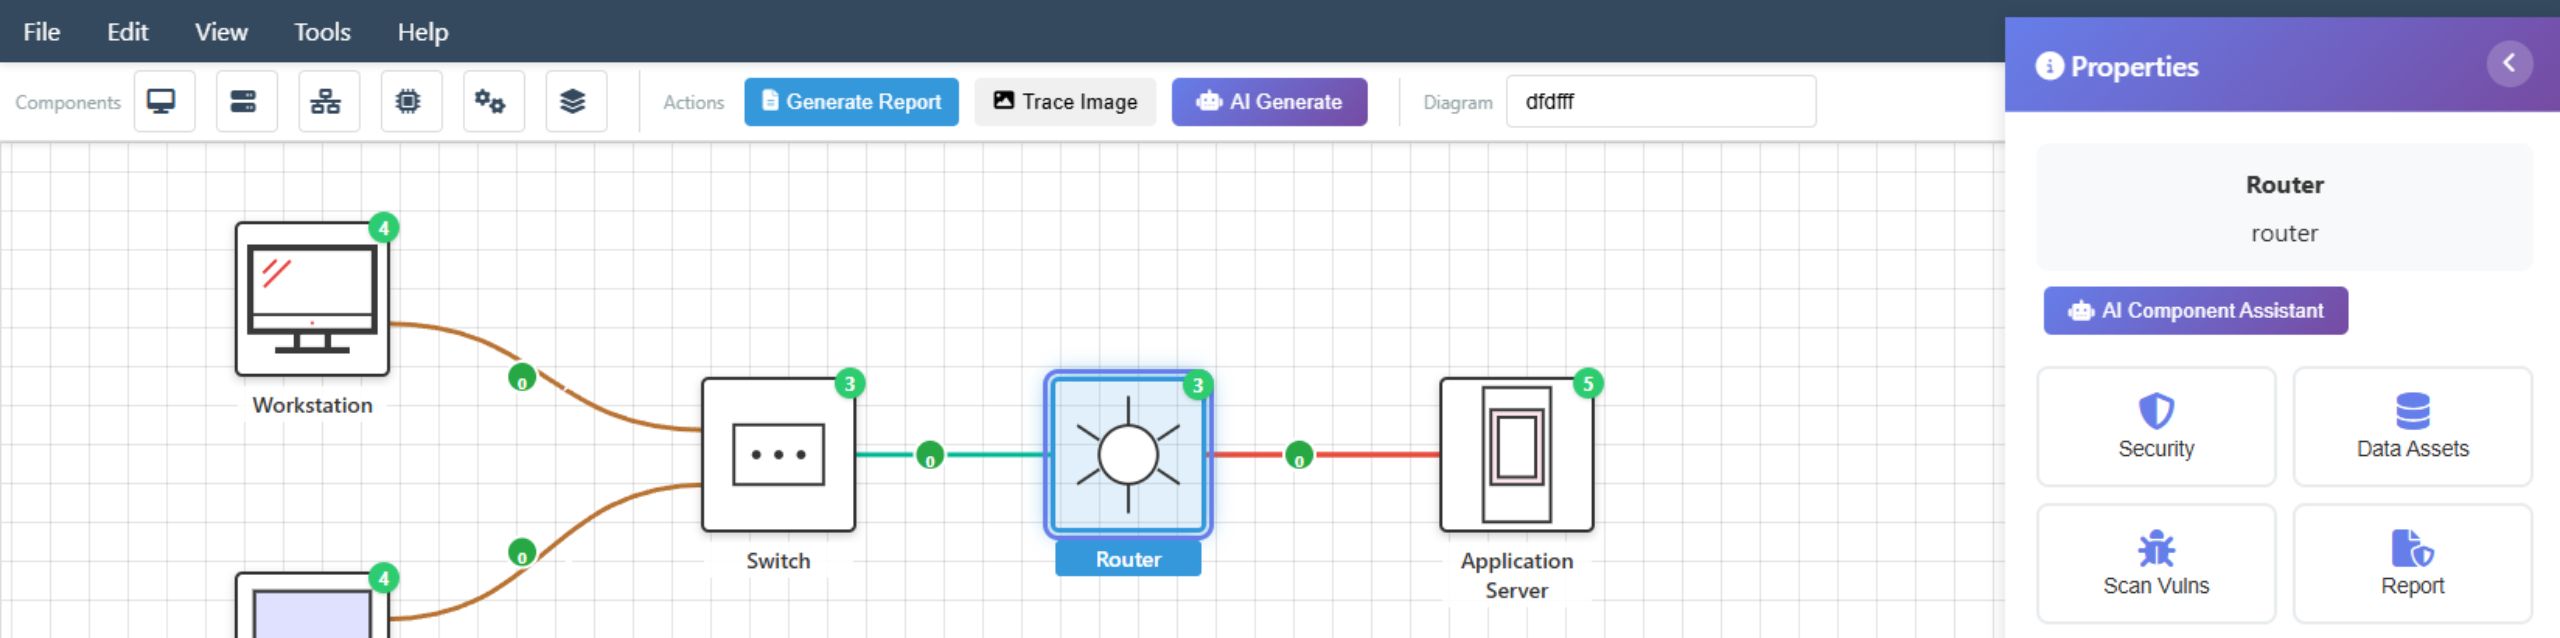Open the Security properties tile
This screenshot has height=638, width=2560.
tap(2155, 427)
